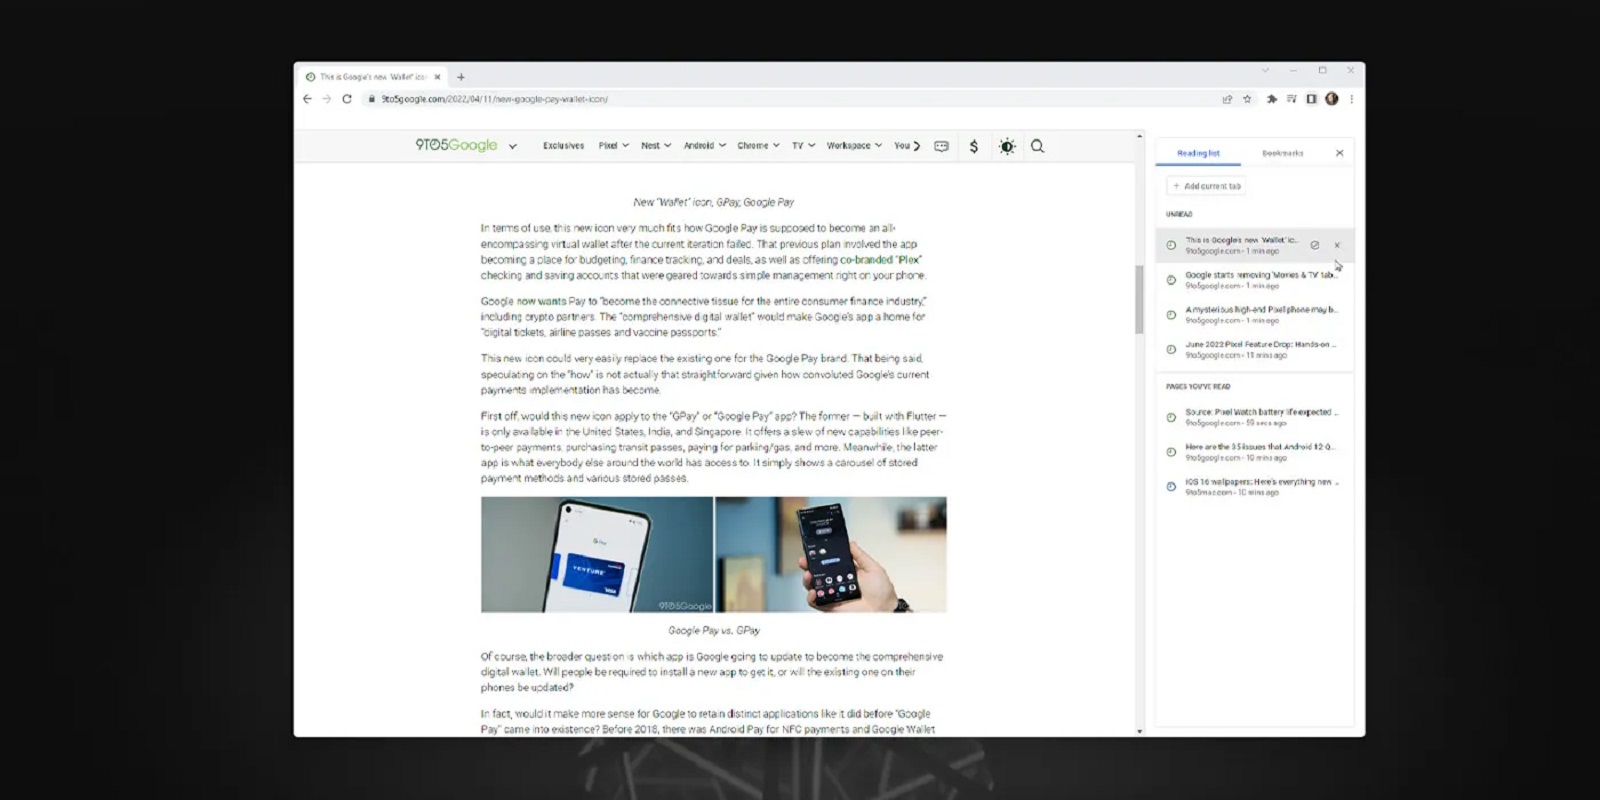Delete the Wallet icon reading list item
Image resolution: width=1600 pixels, height=800 pixels.
coord(1337,245)
